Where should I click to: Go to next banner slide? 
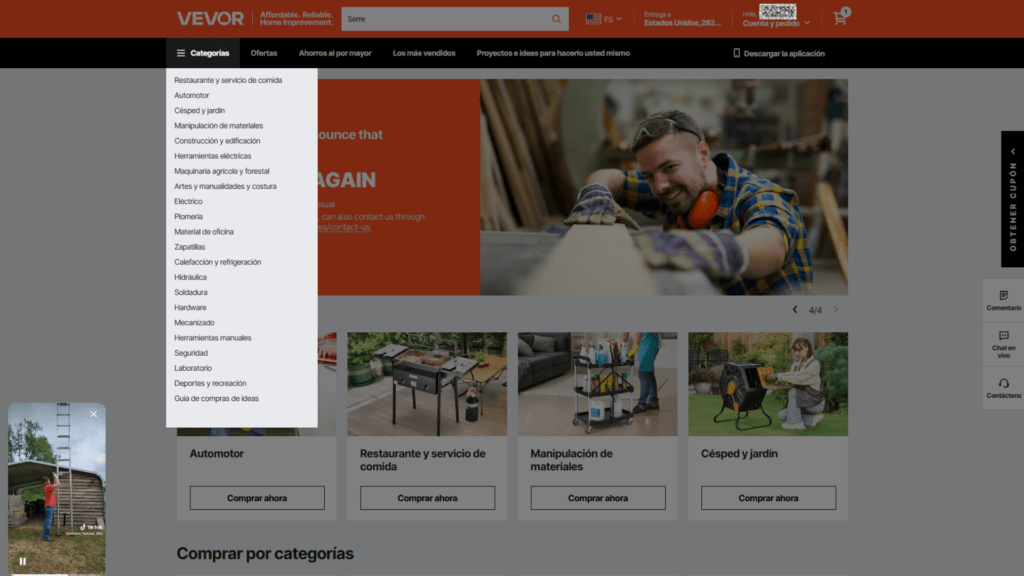click(x=835, y=310)
